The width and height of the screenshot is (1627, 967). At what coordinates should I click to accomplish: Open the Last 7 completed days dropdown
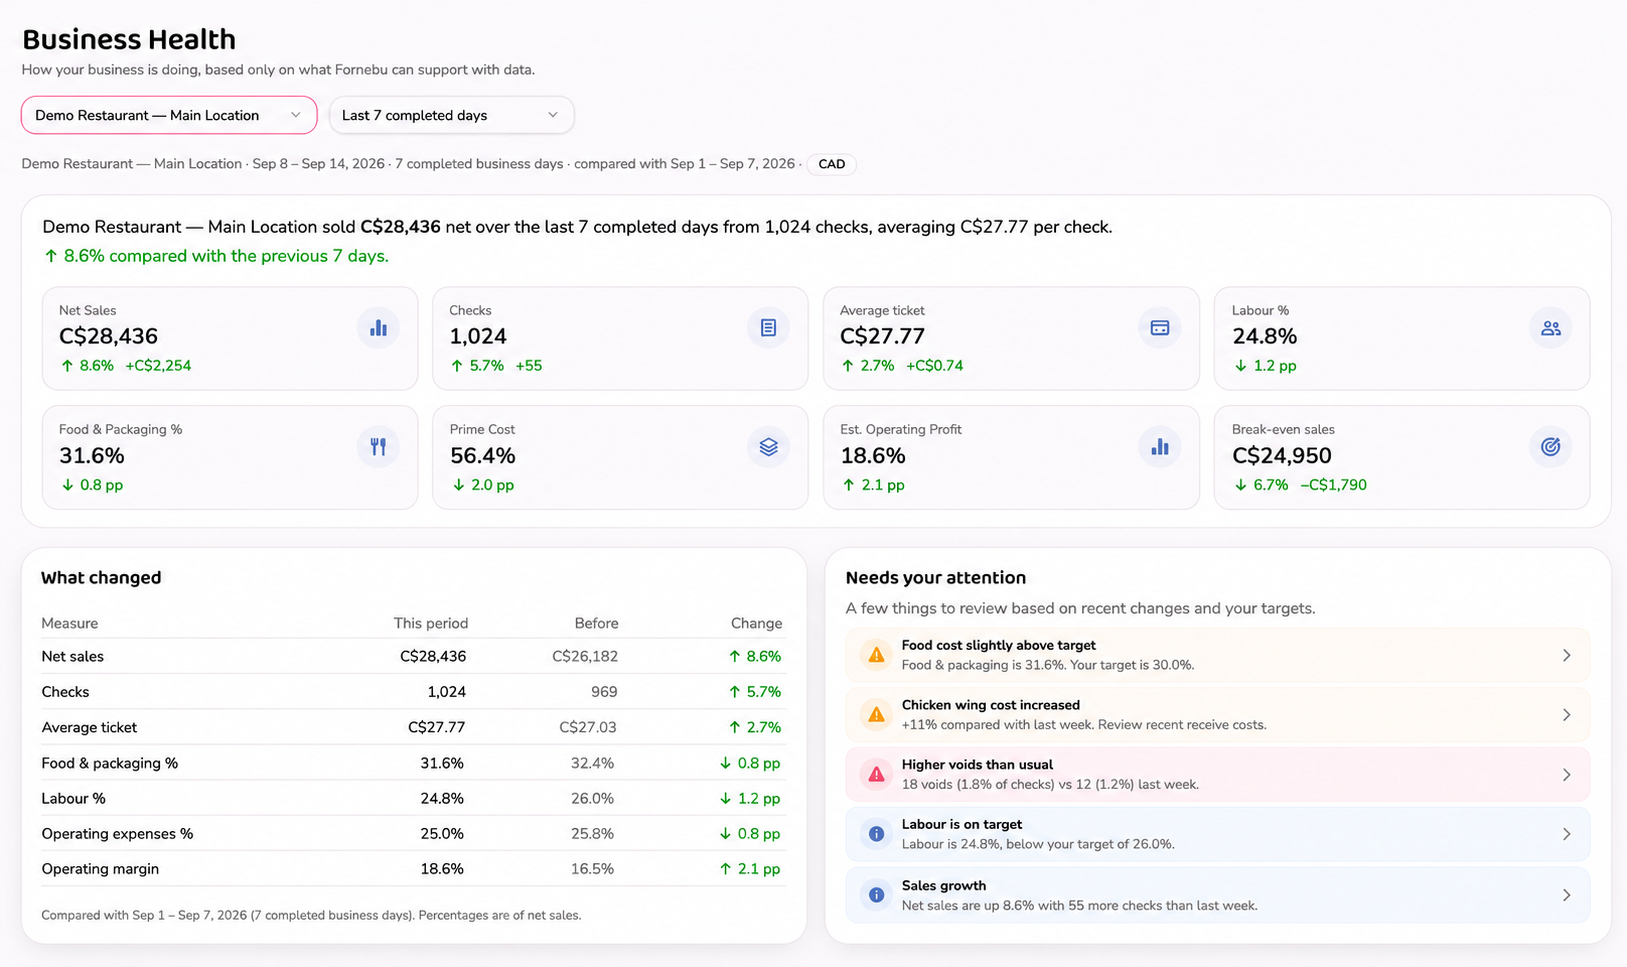451,115
